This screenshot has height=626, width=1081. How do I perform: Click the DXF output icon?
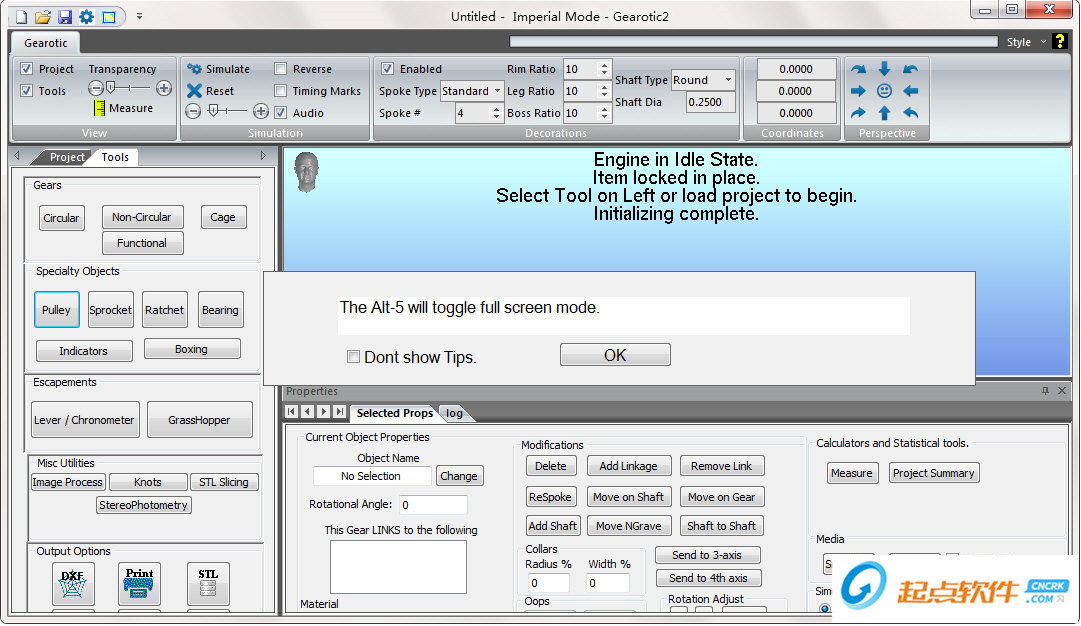click(73, 583)
